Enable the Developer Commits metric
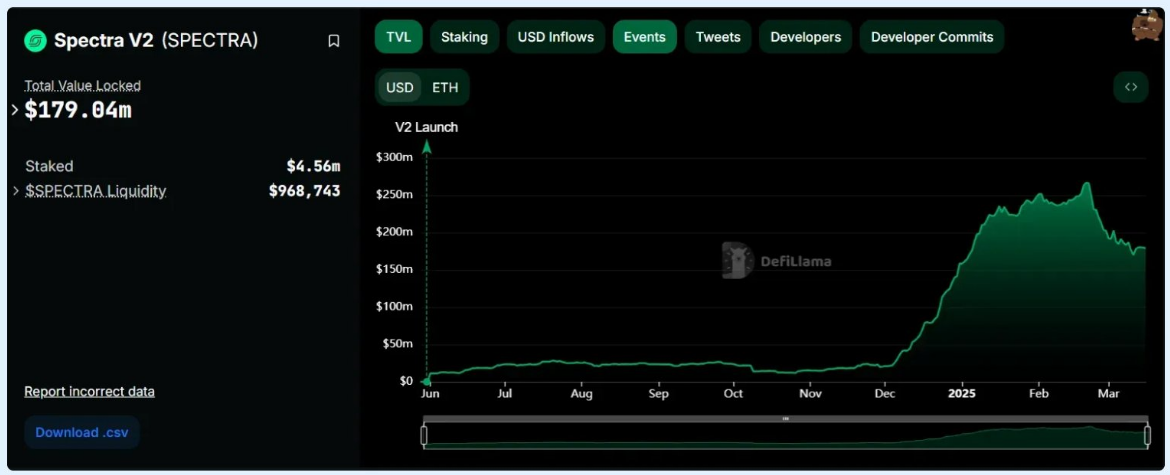Viewport: 1170px width, 475px height. 932,37
